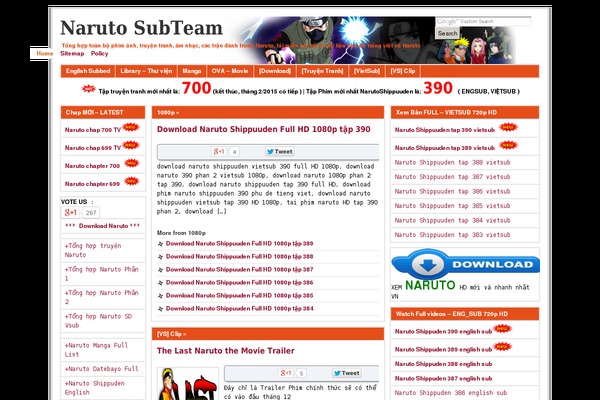Open Full HD 1080p tập 389 link
Screen dimensions: 600x400
click(240, 243)
